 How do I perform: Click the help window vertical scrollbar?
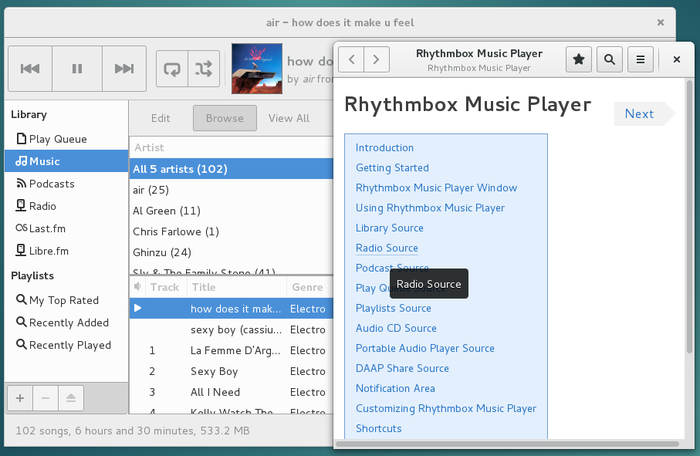(689, 216)
